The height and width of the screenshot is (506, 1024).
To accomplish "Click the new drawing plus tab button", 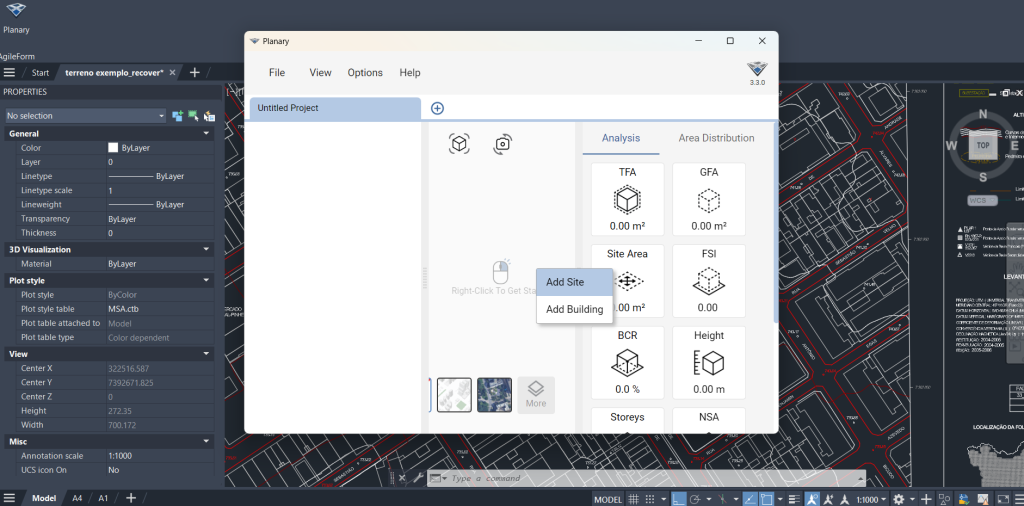I will tap(194, 72).
